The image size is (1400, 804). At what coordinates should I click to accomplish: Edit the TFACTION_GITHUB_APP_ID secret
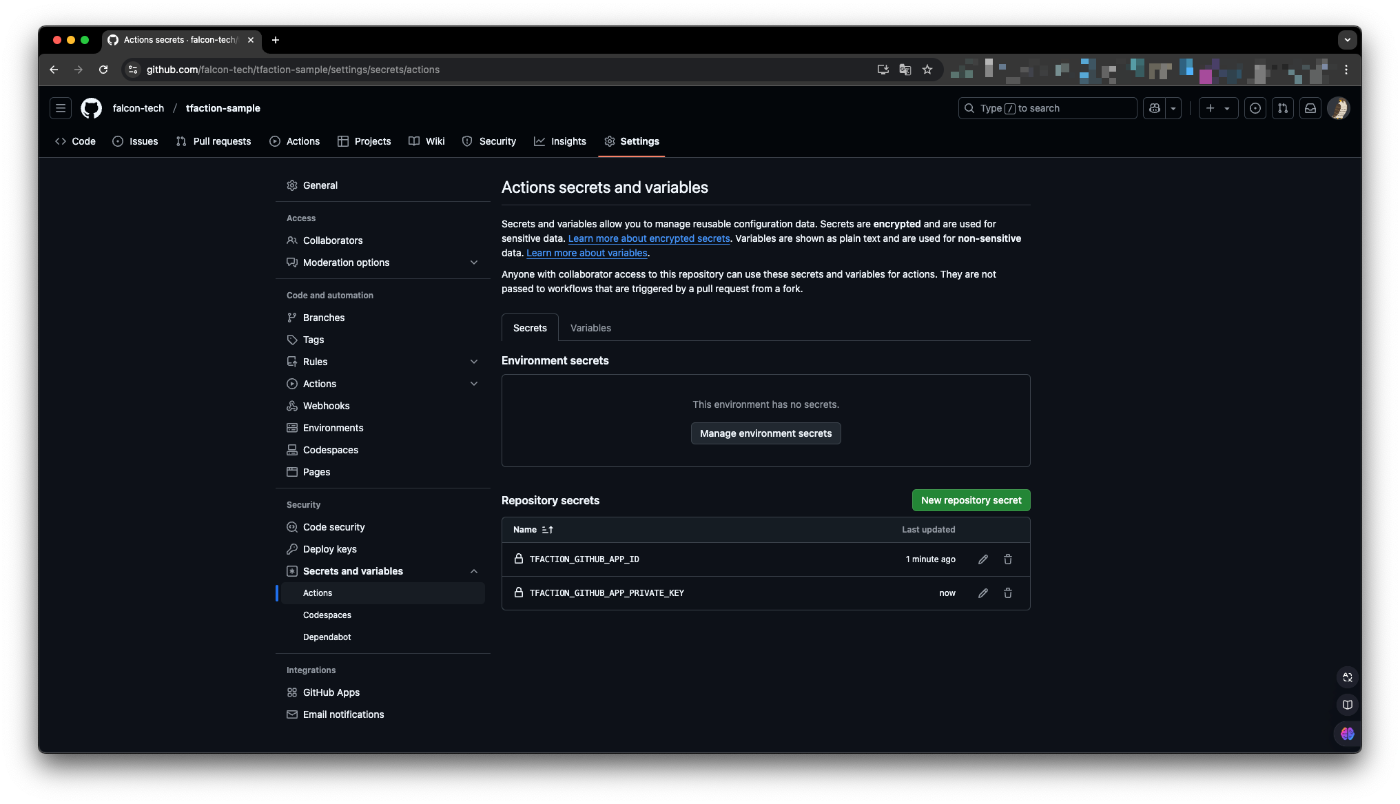tap(983, 559)
